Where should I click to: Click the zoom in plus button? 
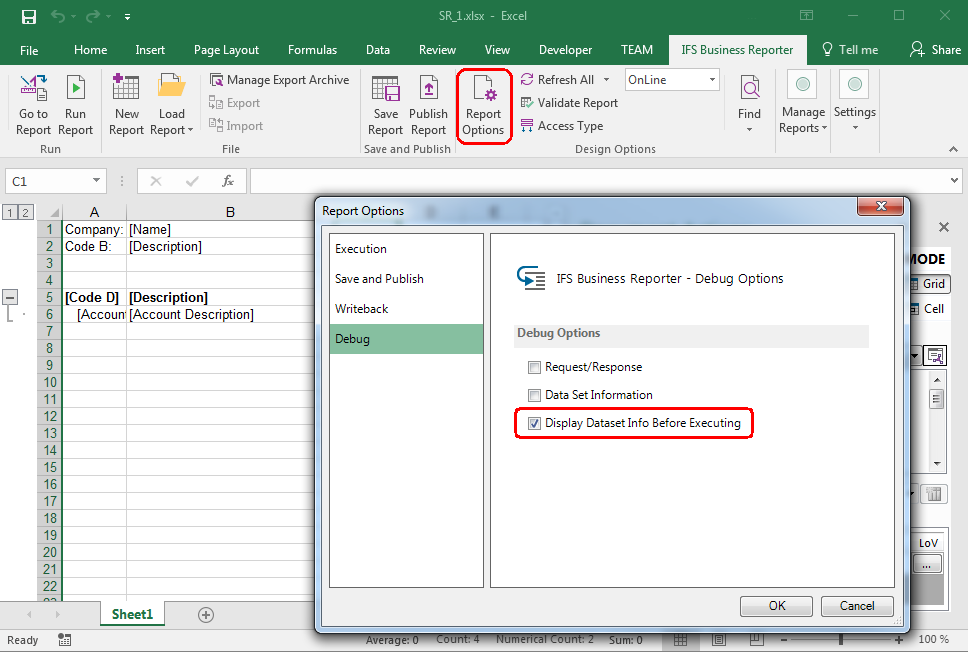tap(899, 640)
